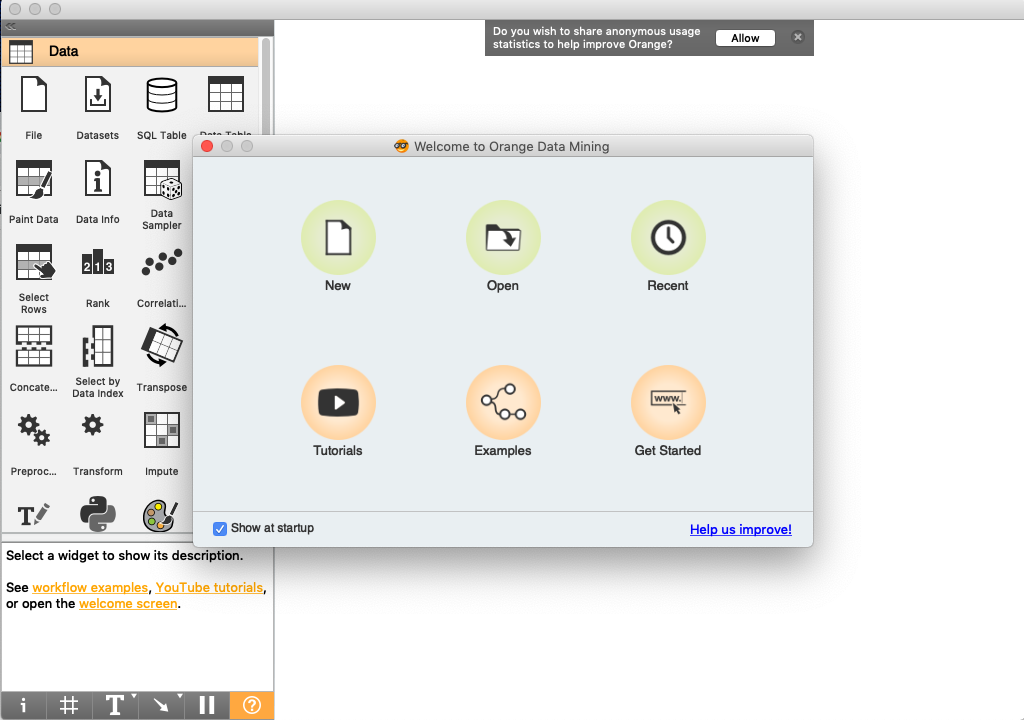Click the info 'i' button in bottom toolbar
The image size is (1024, 720).
pyautogui.click(x=24, y=705)
